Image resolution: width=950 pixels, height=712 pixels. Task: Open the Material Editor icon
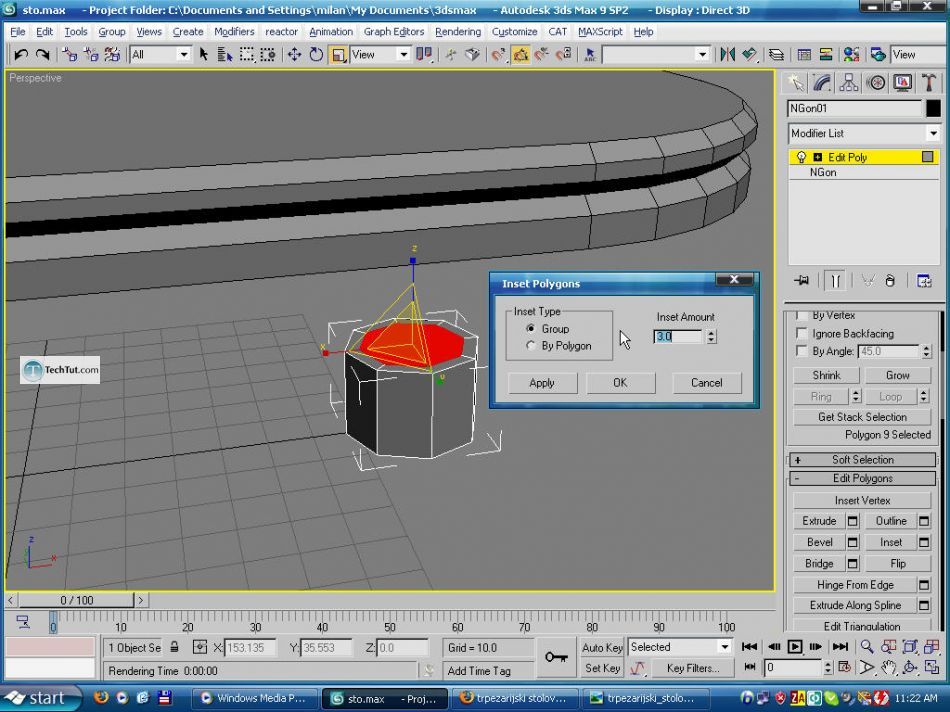[x=851, y=55]
